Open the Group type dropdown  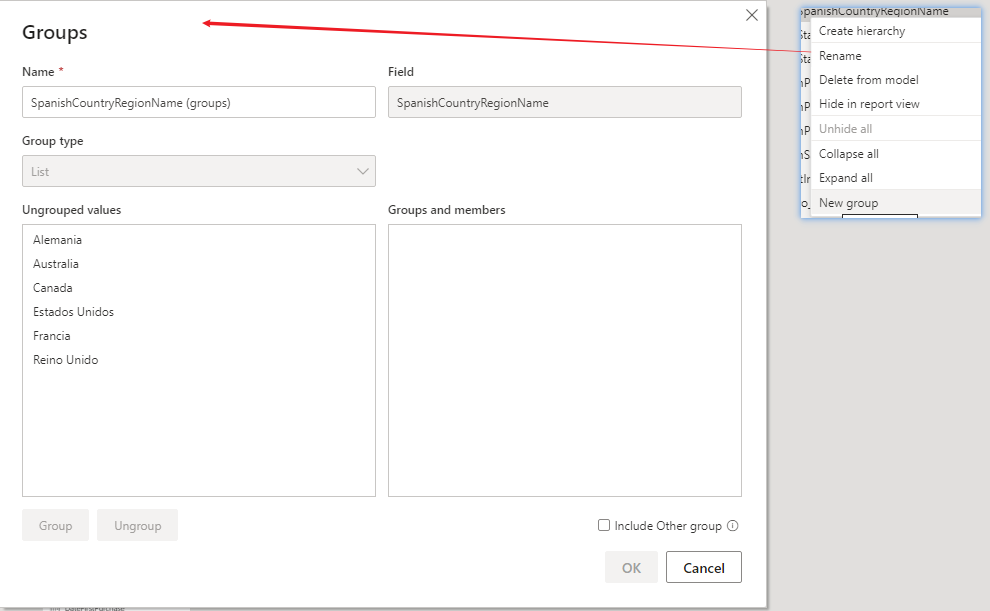coord(199,171)
